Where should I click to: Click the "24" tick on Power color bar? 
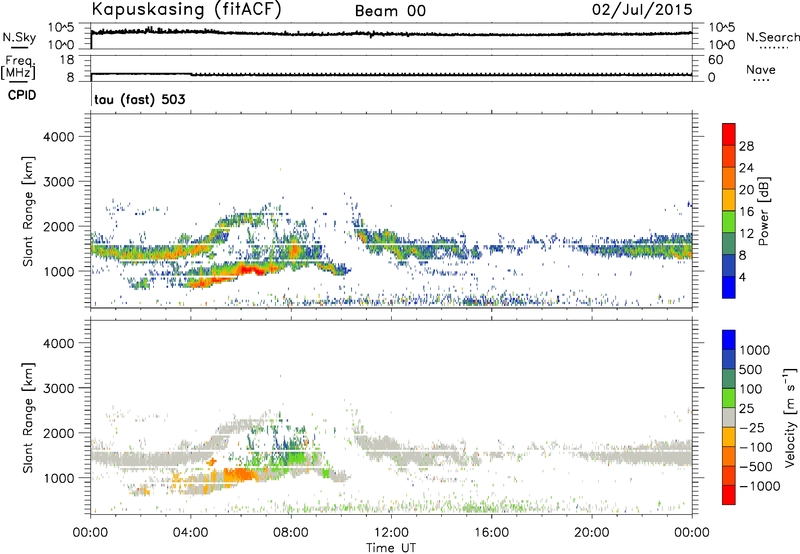coord(746,168)
